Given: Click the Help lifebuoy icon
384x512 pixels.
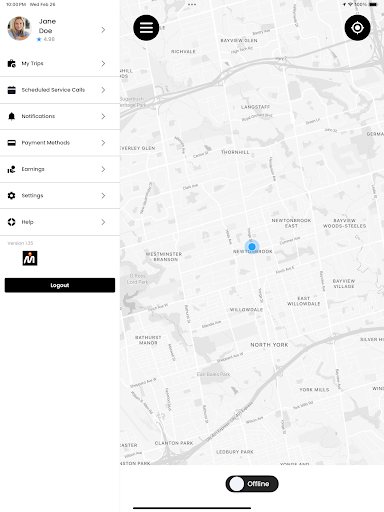Looking at the screenshot, I should click(12, 222).
